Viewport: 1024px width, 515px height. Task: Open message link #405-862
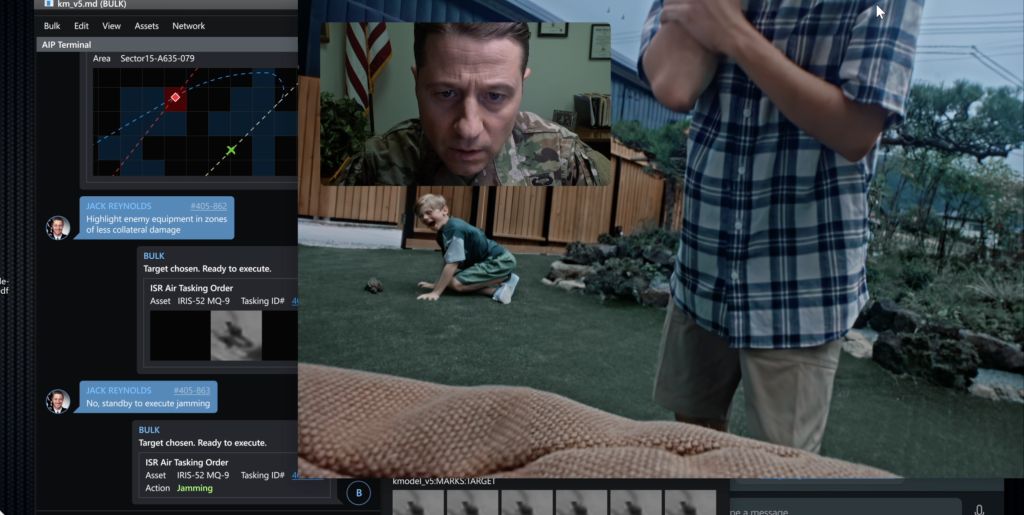click(x=208, y=206)
